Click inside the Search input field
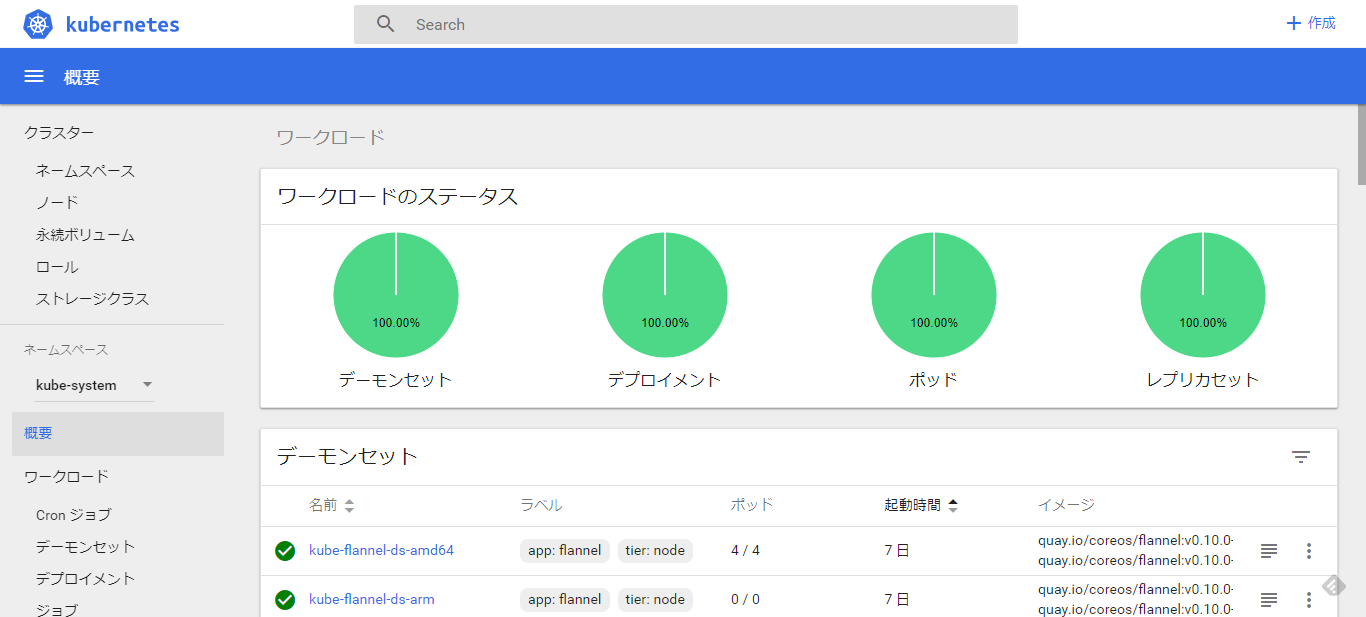The width and height of the screenshot is (1366, 617). (x=650, y=24)
